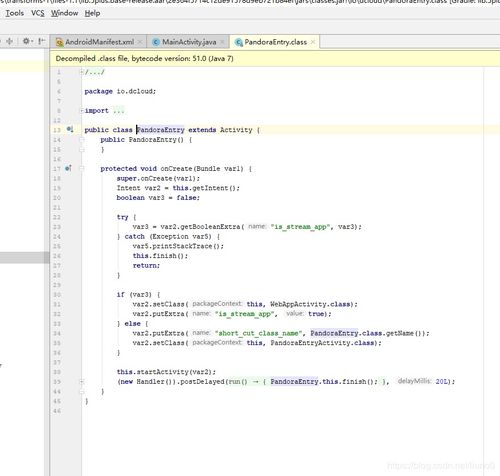Viewport: 500px width, 476px height.
Task: Click the decompiled class file notification banner
Action: click(275, 59)
